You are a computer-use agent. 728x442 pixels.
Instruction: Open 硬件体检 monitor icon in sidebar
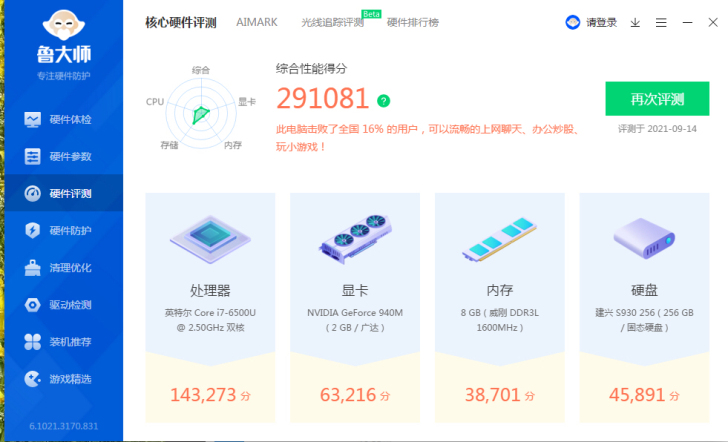pyautogui.click(x=32, y=120)
